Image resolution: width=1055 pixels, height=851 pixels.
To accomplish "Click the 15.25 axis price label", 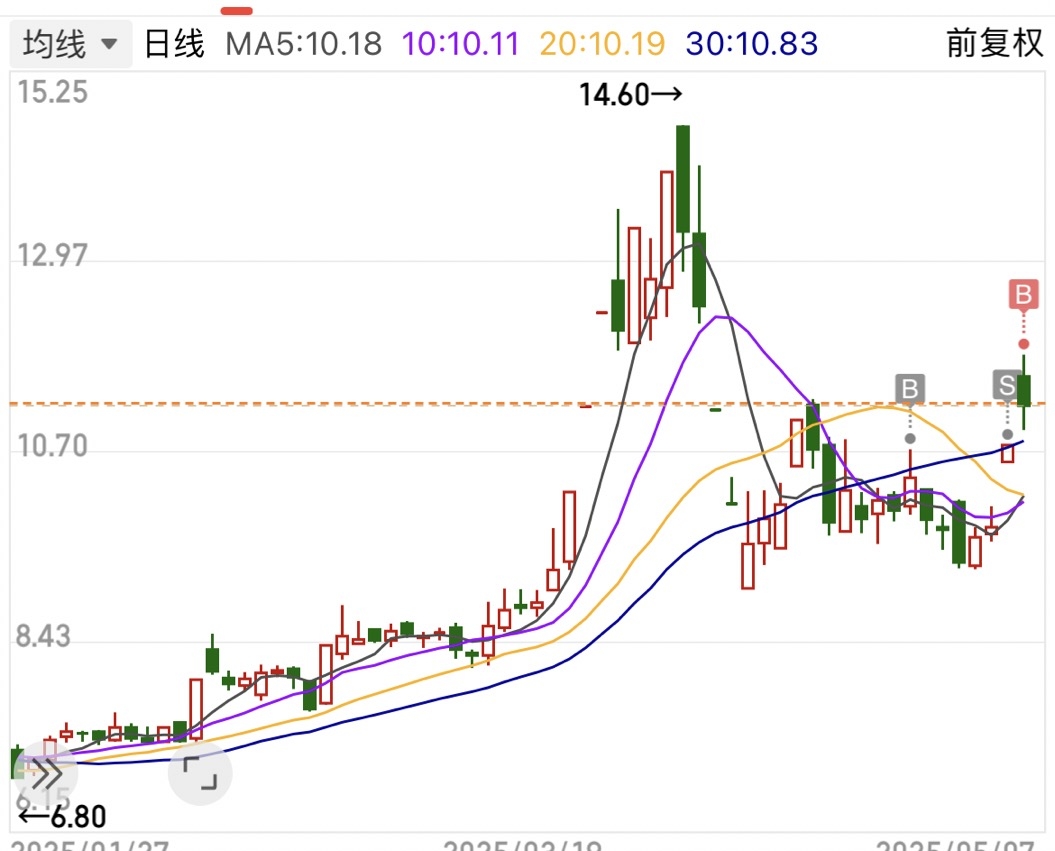I will [52, 92].
